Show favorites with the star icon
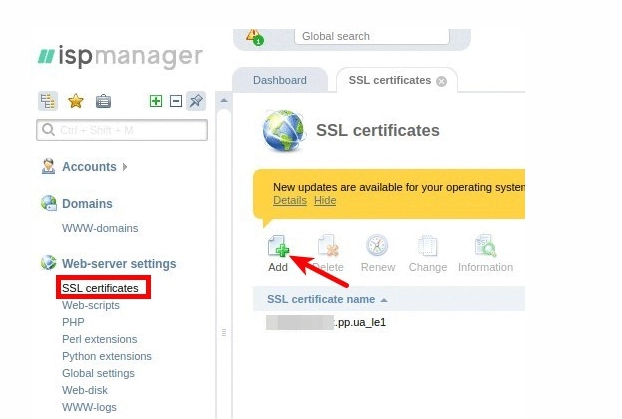The image size is (622, 419). 75,101
